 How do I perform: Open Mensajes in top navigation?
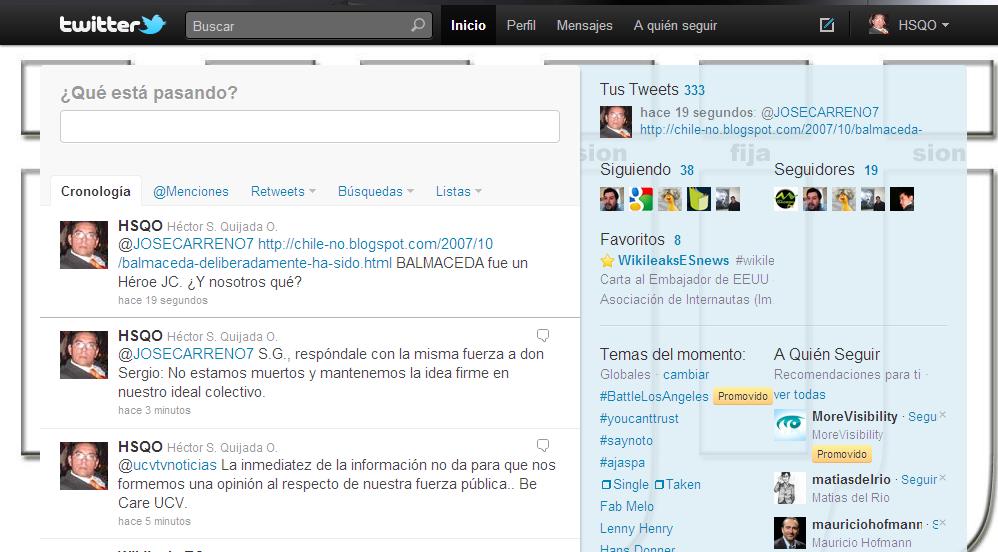[584, 25]
